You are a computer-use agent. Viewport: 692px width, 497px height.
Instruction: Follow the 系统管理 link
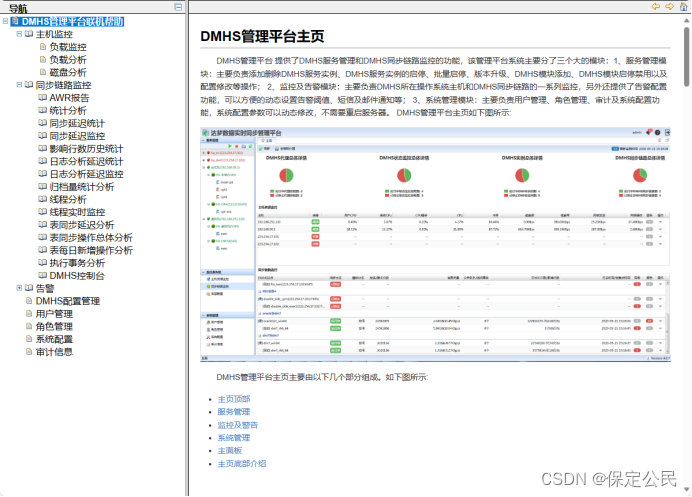tap(233, 438)
